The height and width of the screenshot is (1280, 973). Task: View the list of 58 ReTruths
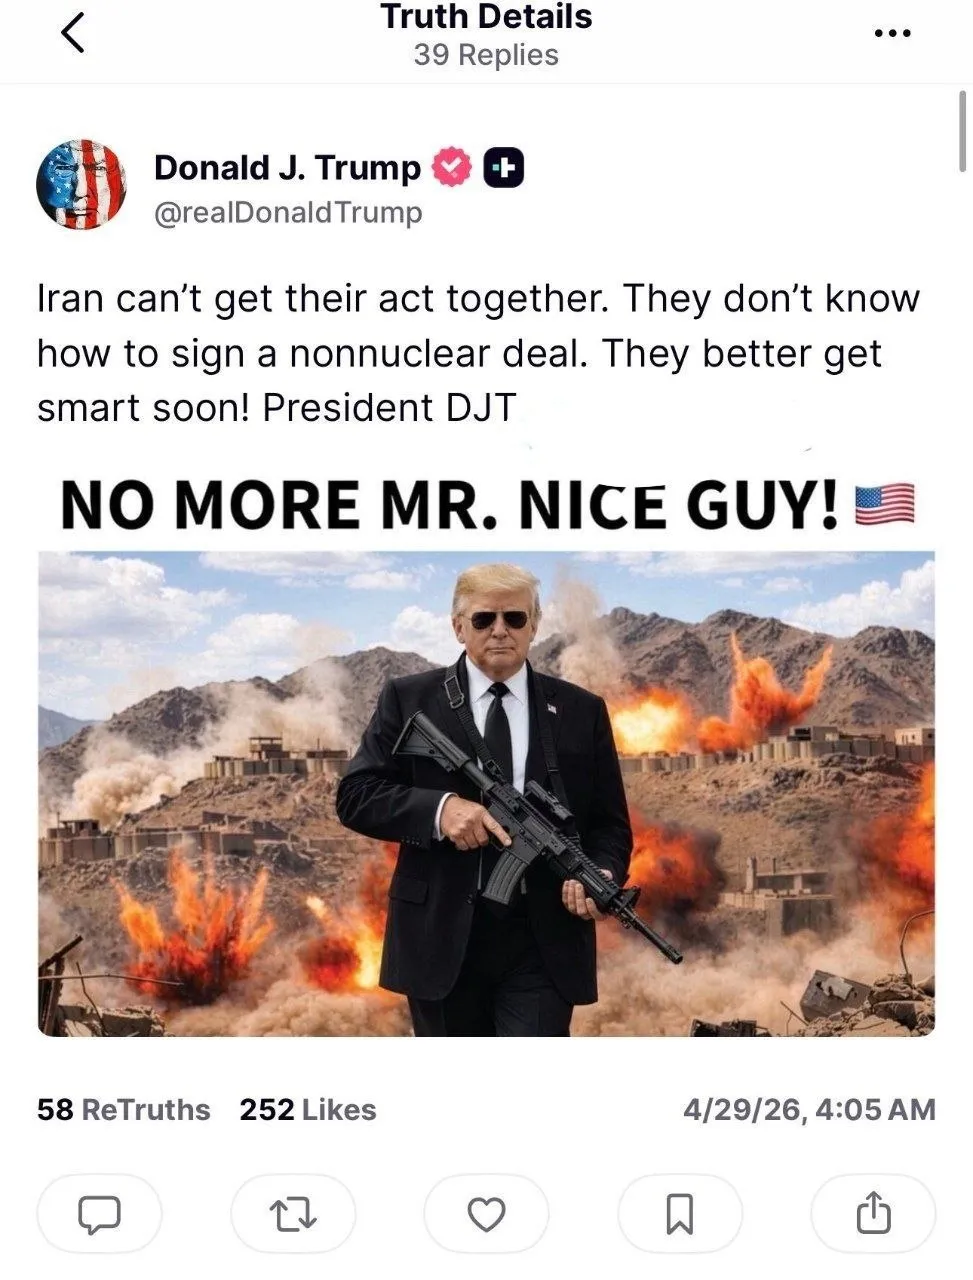click(x=123, y=1110)
